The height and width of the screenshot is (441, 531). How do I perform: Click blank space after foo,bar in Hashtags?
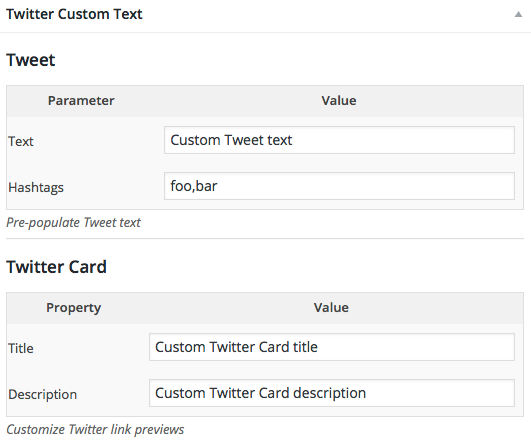click(x=366, y=186)
